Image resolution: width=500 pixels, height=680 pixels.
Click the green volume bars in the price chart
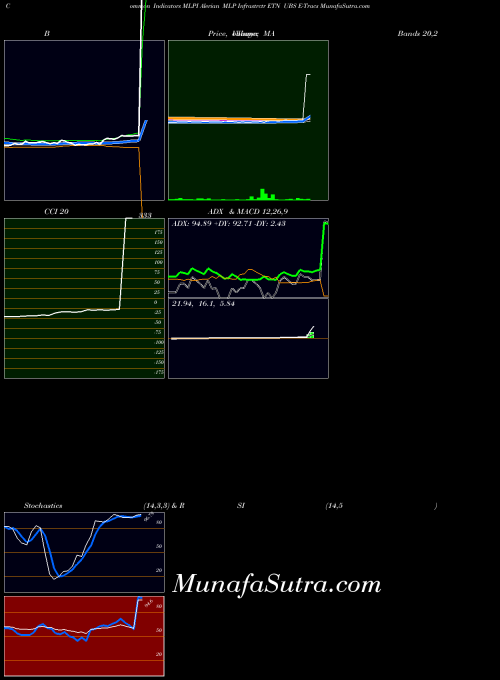click(265, 195)
